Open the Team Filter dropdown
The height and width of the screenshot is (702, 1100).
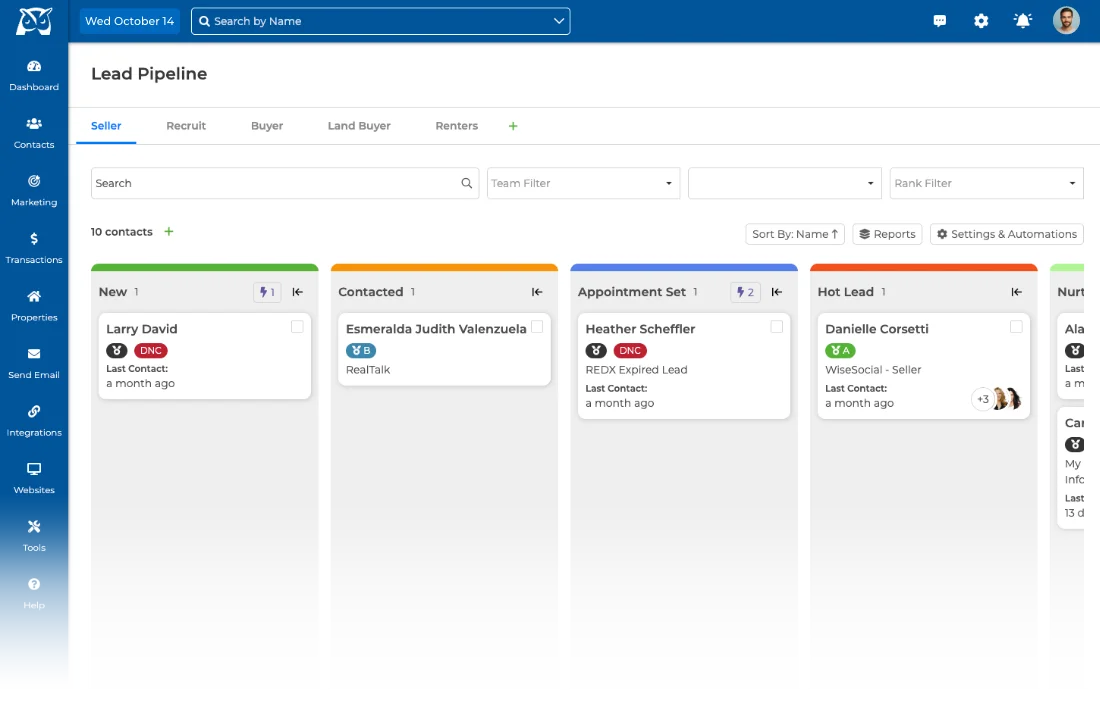(584, 183)
